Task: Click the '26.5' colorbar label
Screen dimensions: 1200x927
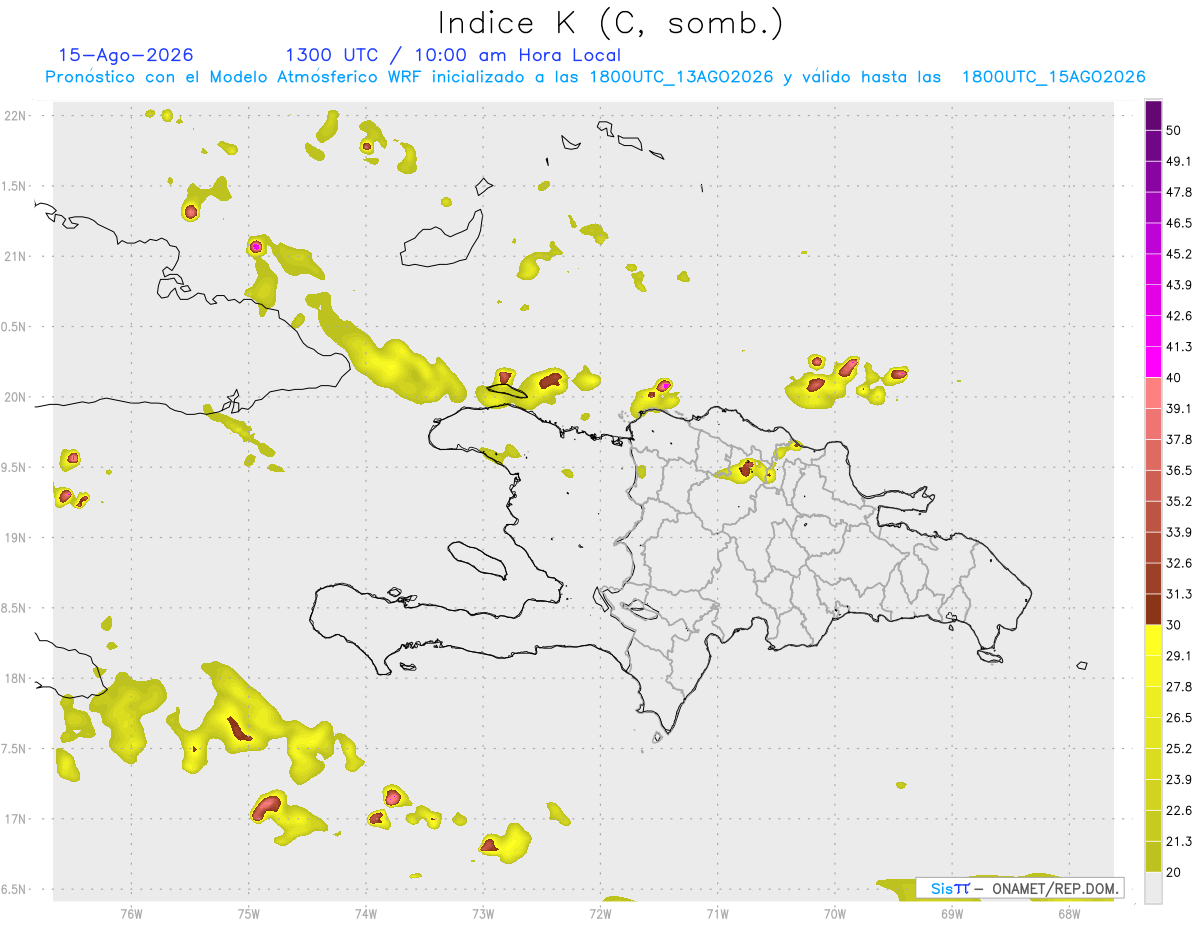Action: click(1179, 718)
